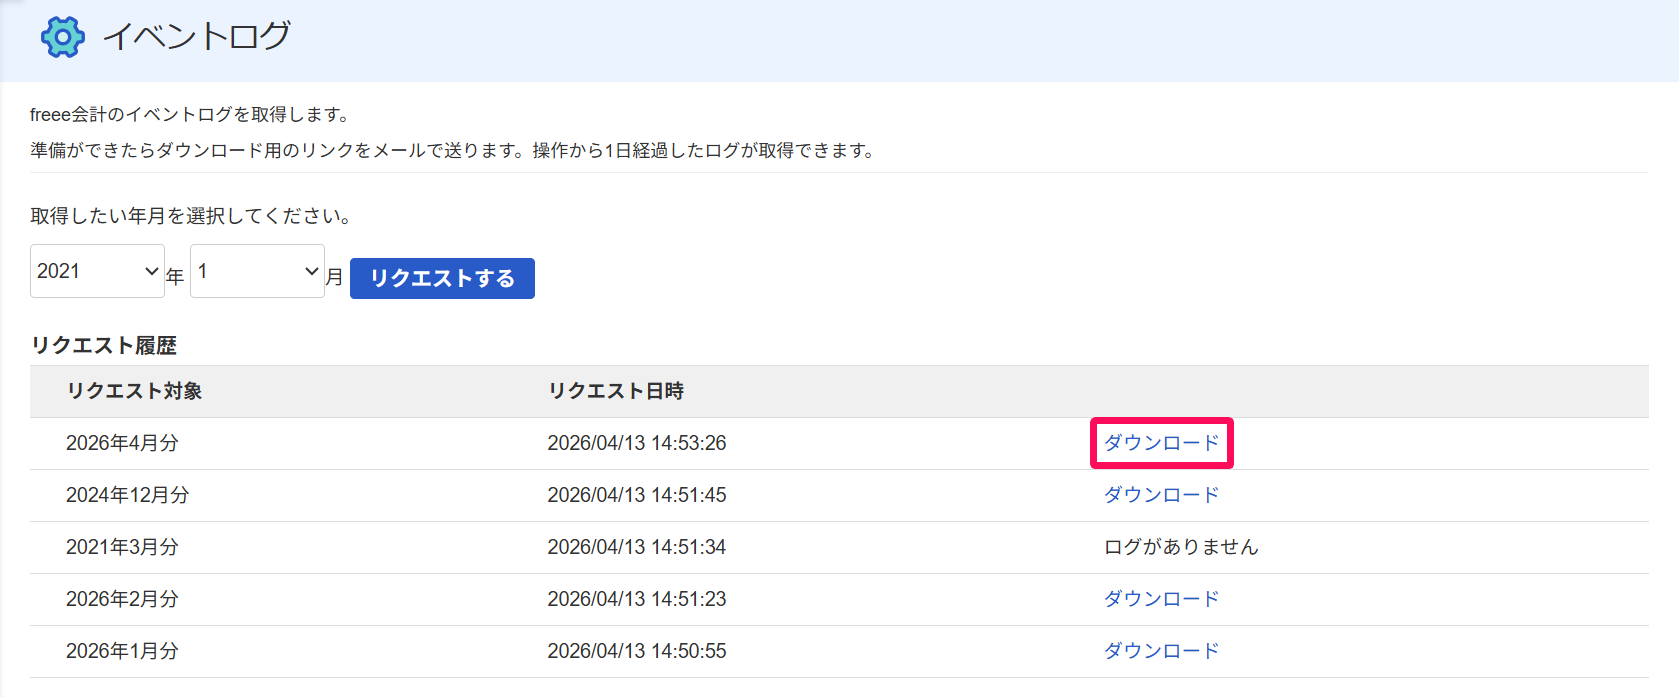Select the 2026年2月分 cell

122,599
